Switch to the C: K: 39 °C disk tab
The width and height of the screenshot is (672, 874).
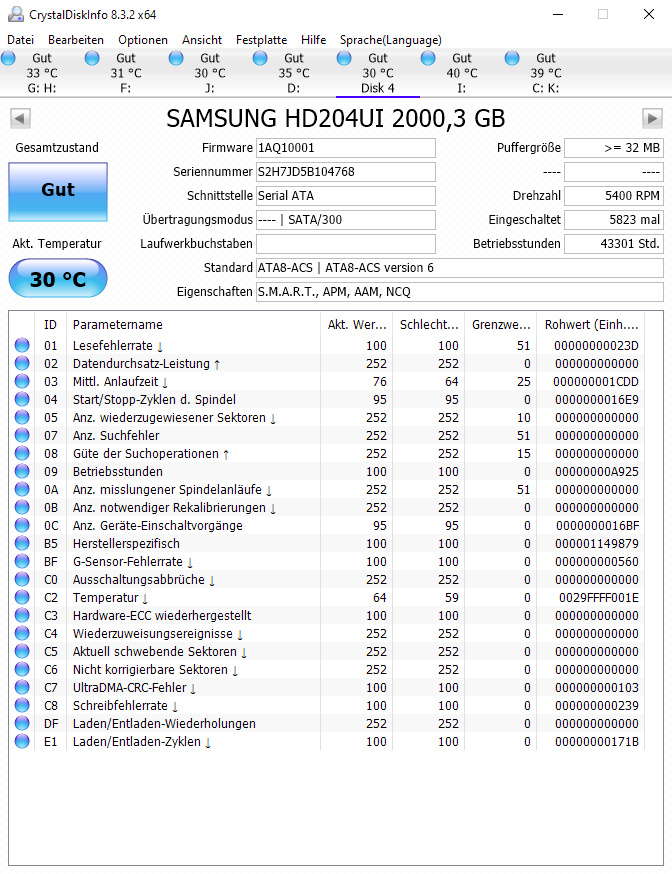tap(546, 73)
